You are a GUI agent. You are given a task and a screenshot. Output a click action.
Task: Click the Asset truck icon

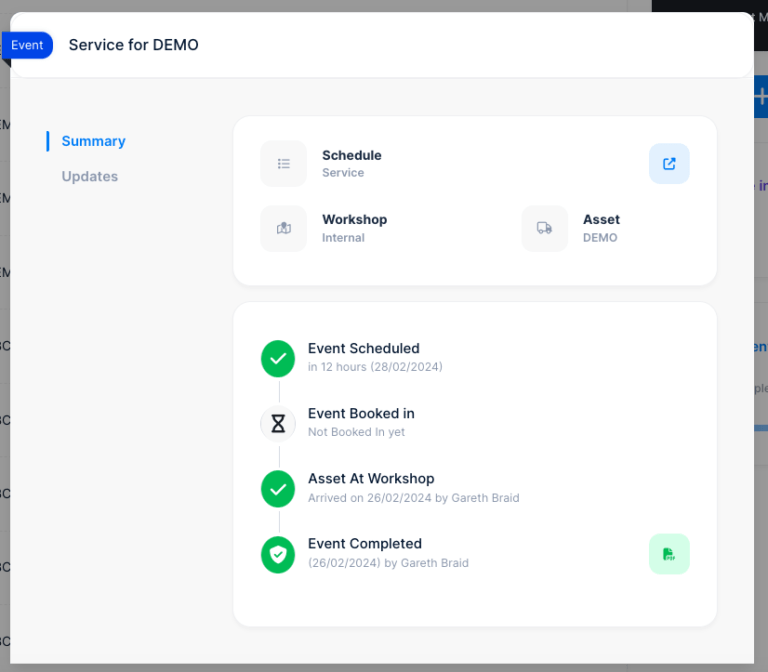coord(544,228)
